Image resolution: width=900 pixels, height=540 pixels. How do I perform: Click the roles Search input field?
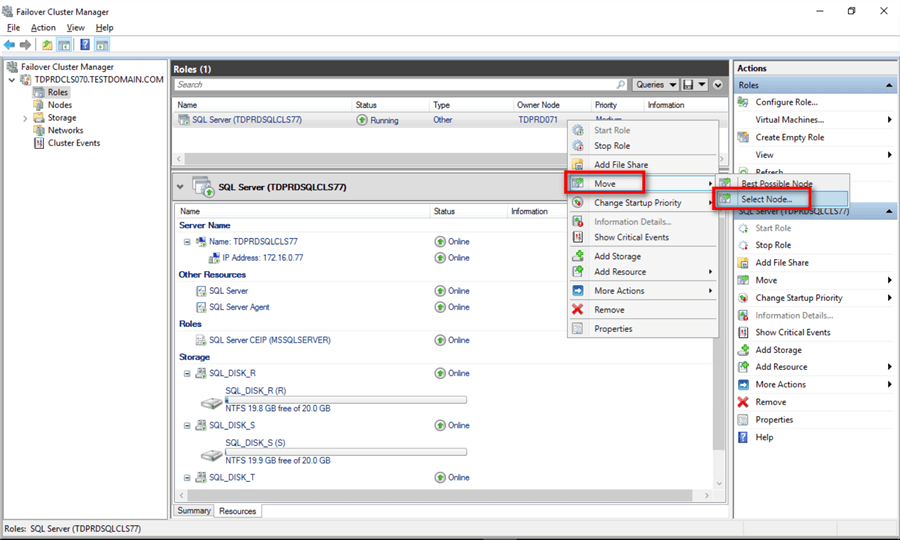[400, 85]
